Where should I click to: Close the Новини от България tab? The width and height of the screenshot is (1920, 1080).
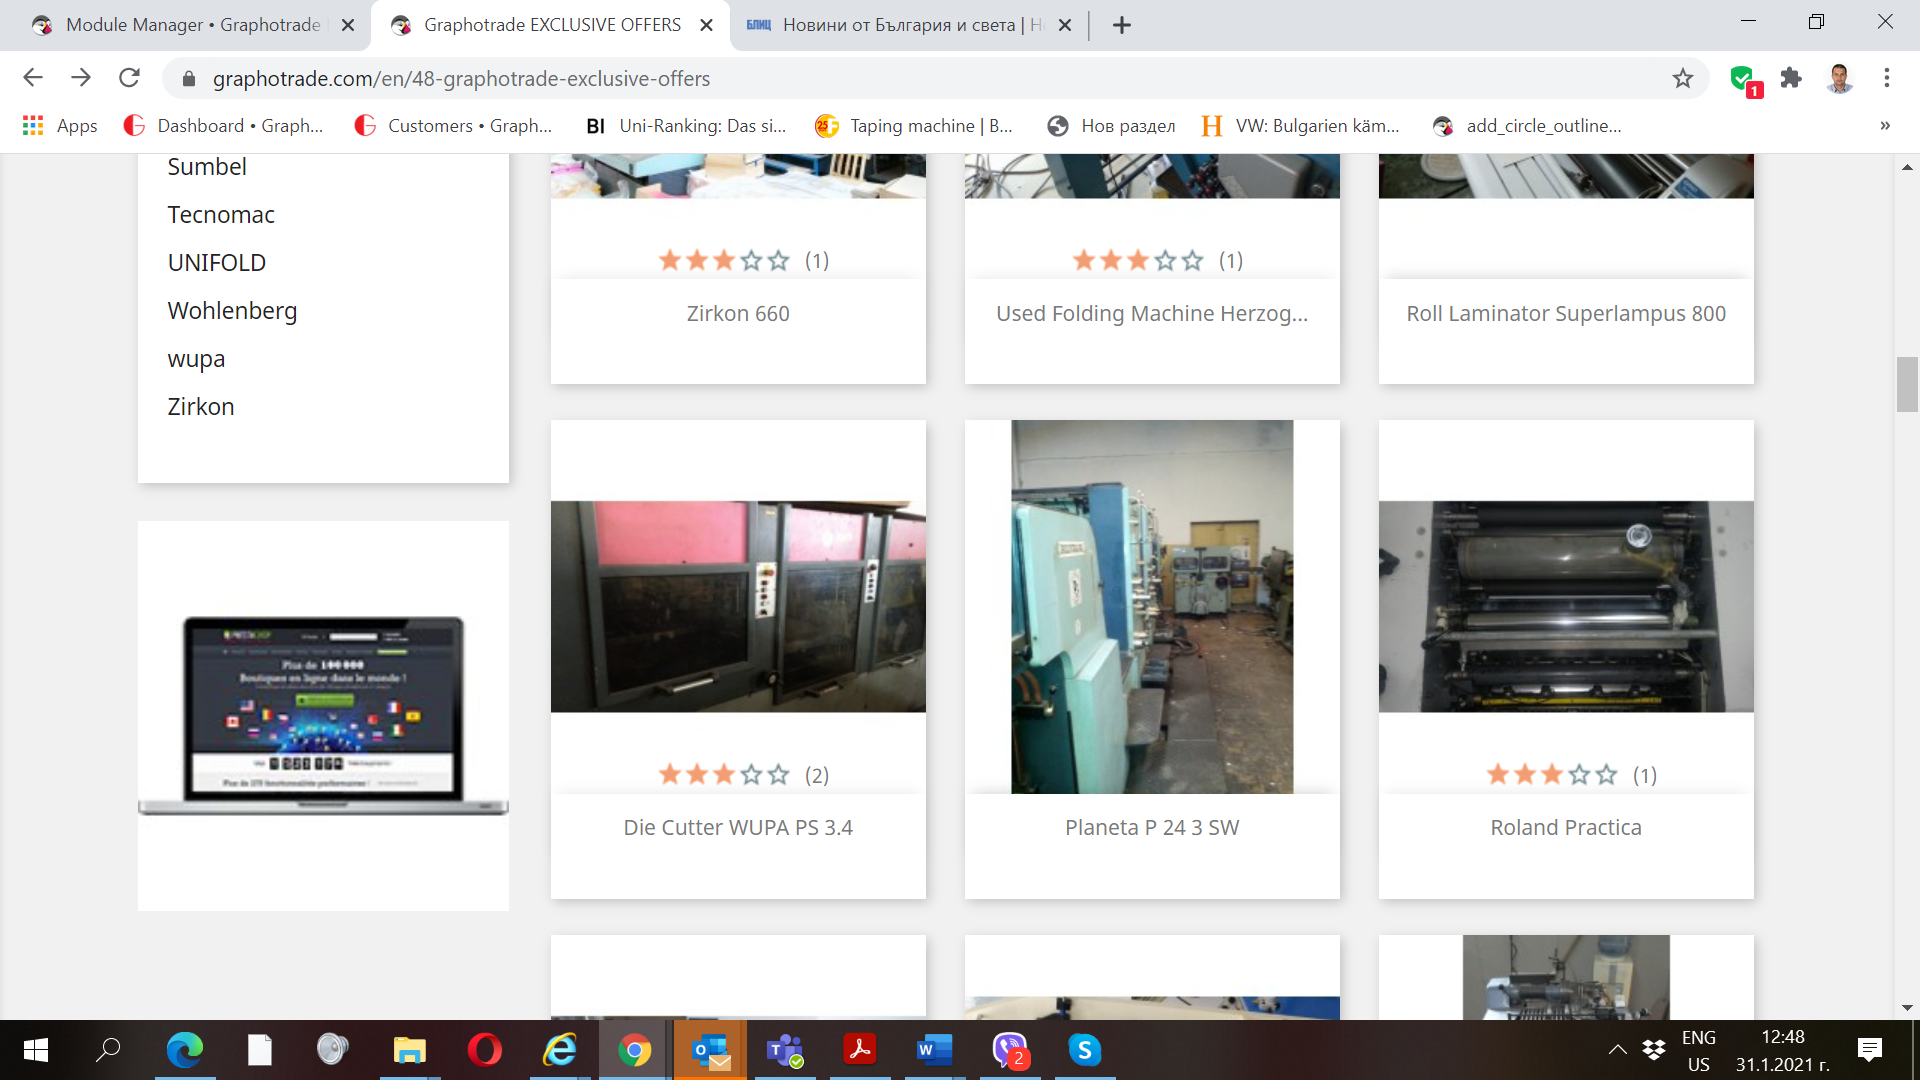[1065, 25]
